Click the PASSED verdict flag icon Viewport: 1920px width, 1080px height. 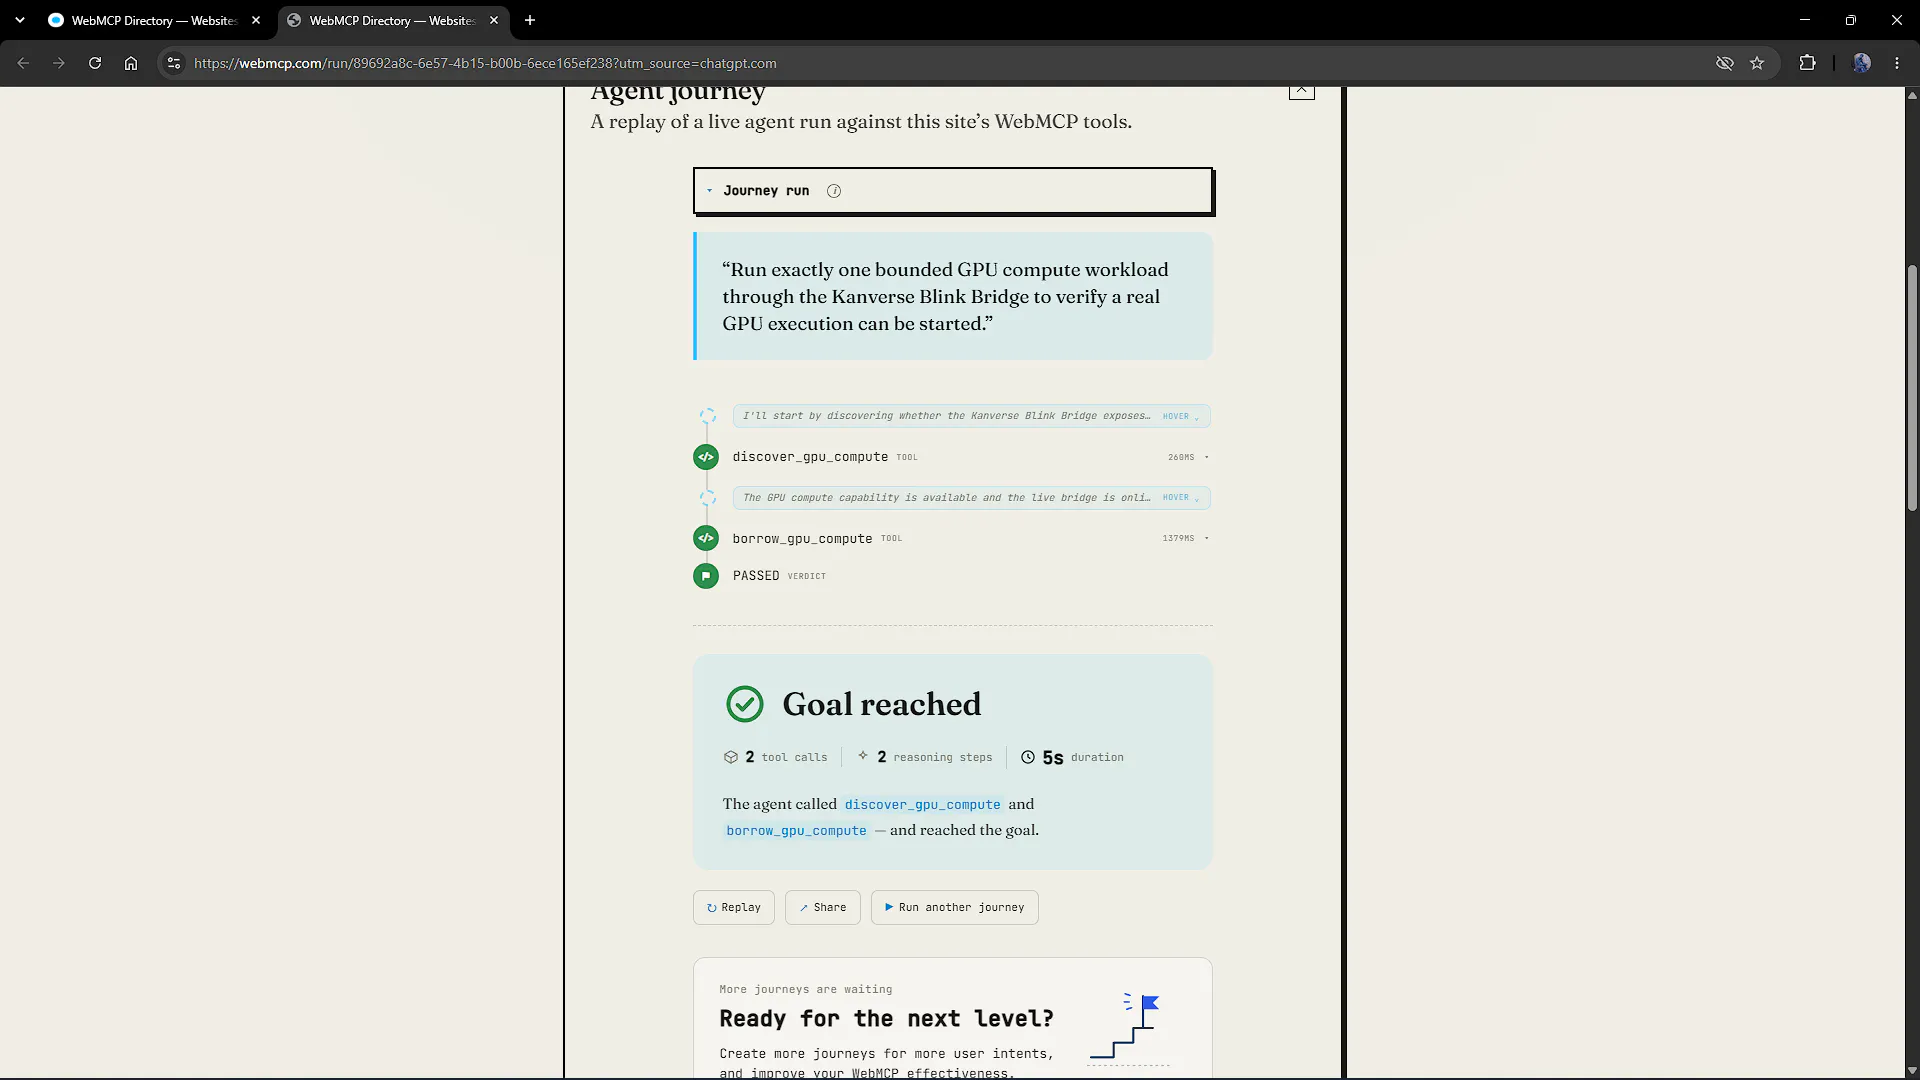click(706, 576)
